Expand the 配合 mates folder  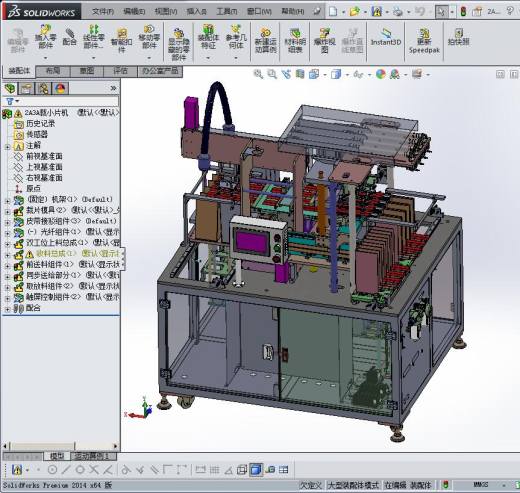click(7, 309)
